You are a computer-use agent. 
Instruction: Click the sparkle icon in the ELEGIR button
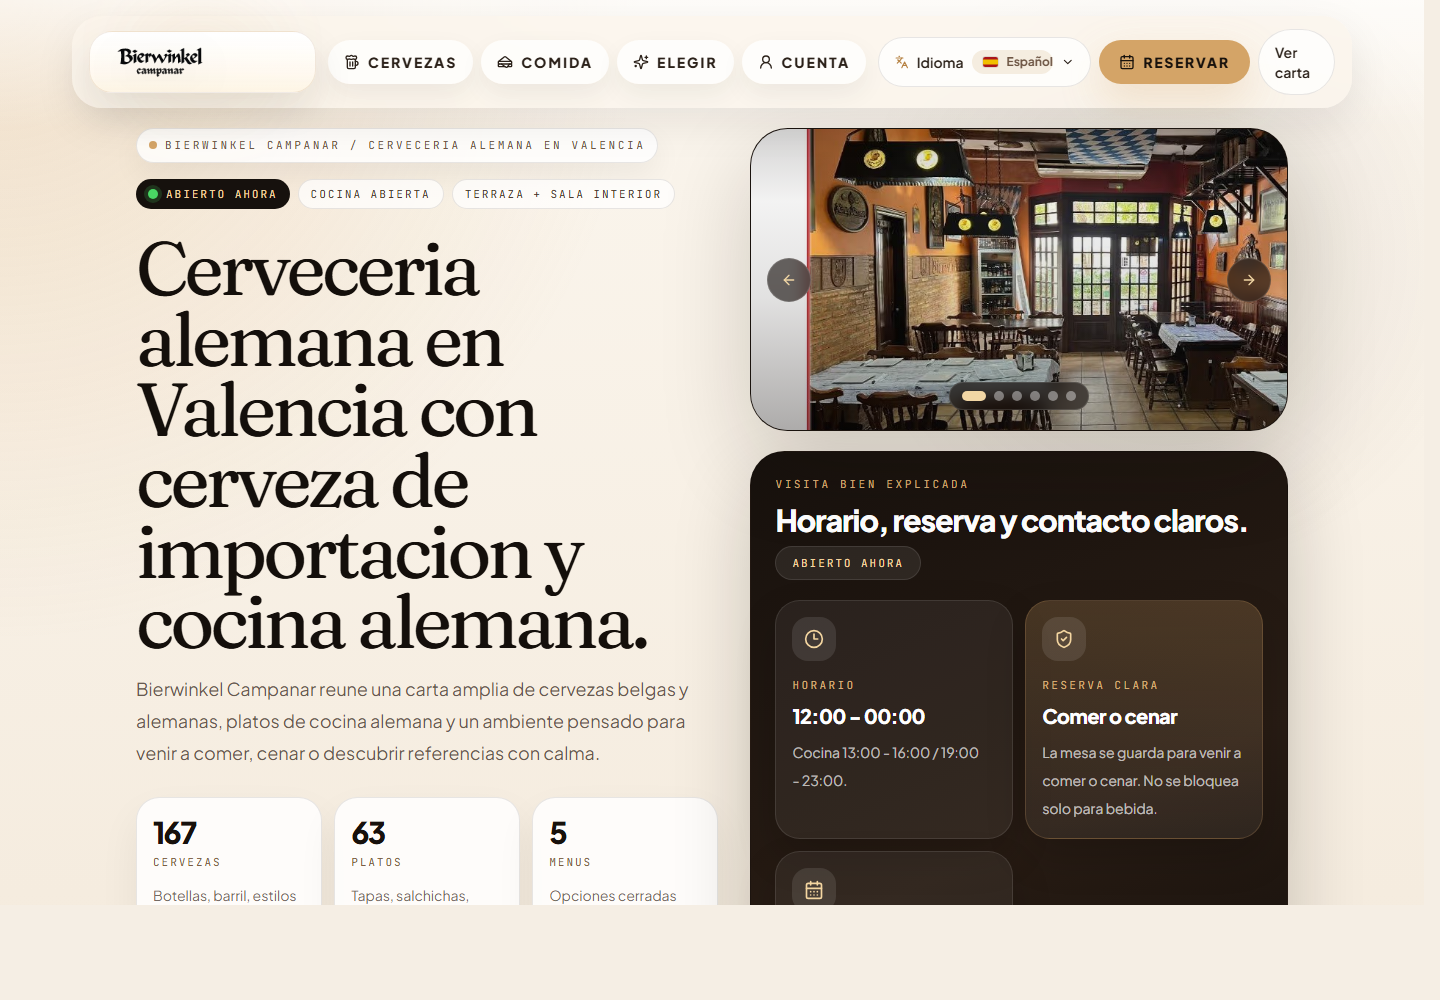coord(641,62)
